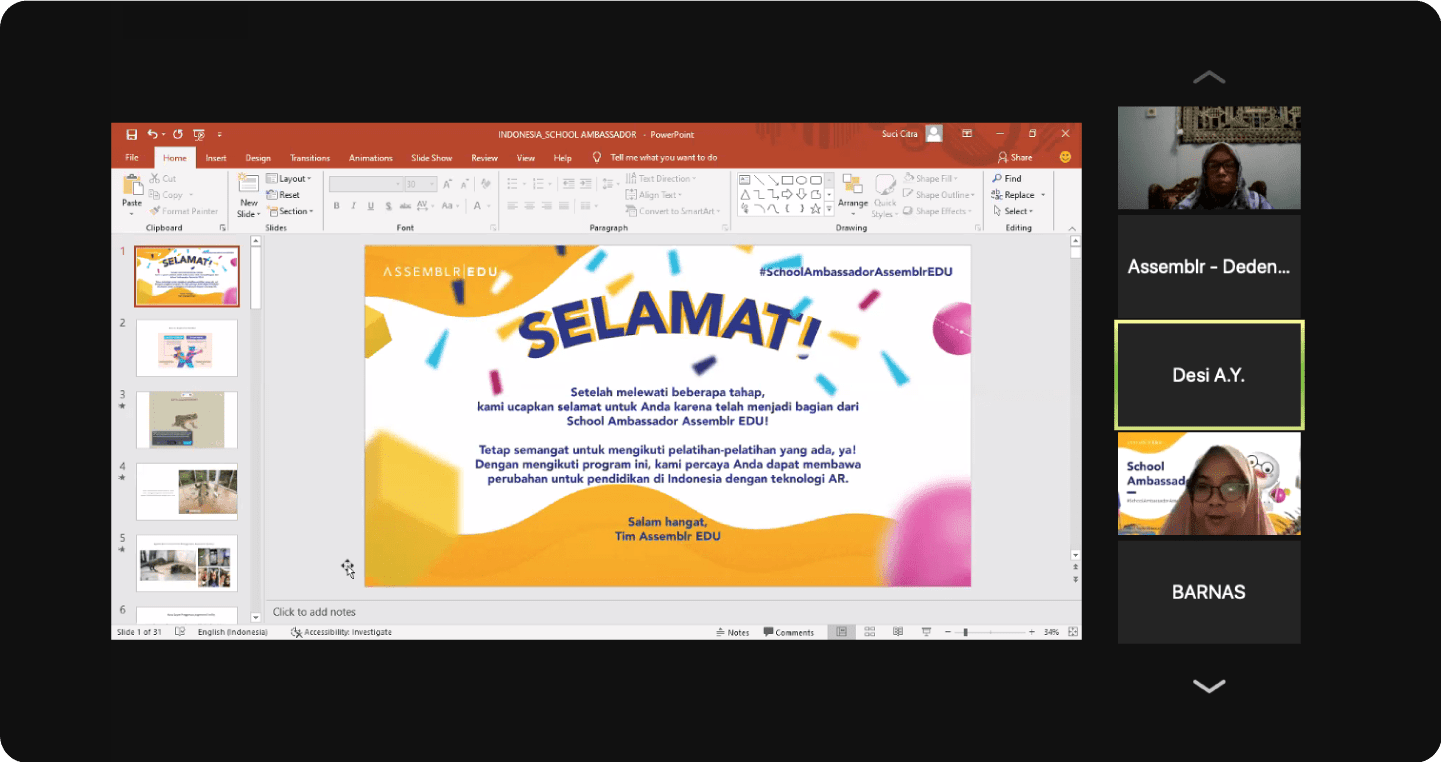Click the Quick Styles icon

[x=885, y=195]
